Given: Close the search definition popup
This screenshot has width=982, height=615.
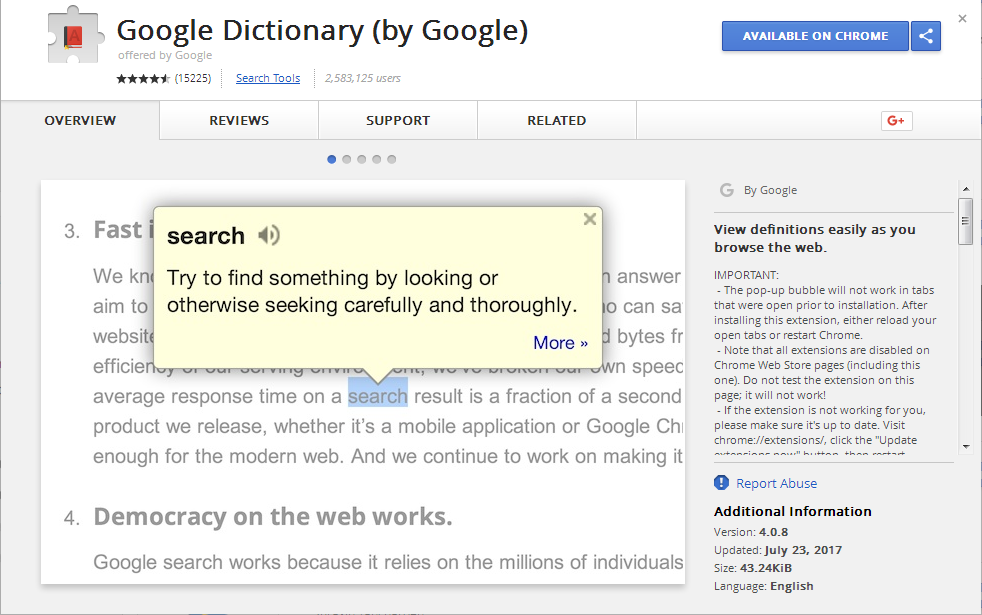Looking at the screenshot, I should 589,219.
